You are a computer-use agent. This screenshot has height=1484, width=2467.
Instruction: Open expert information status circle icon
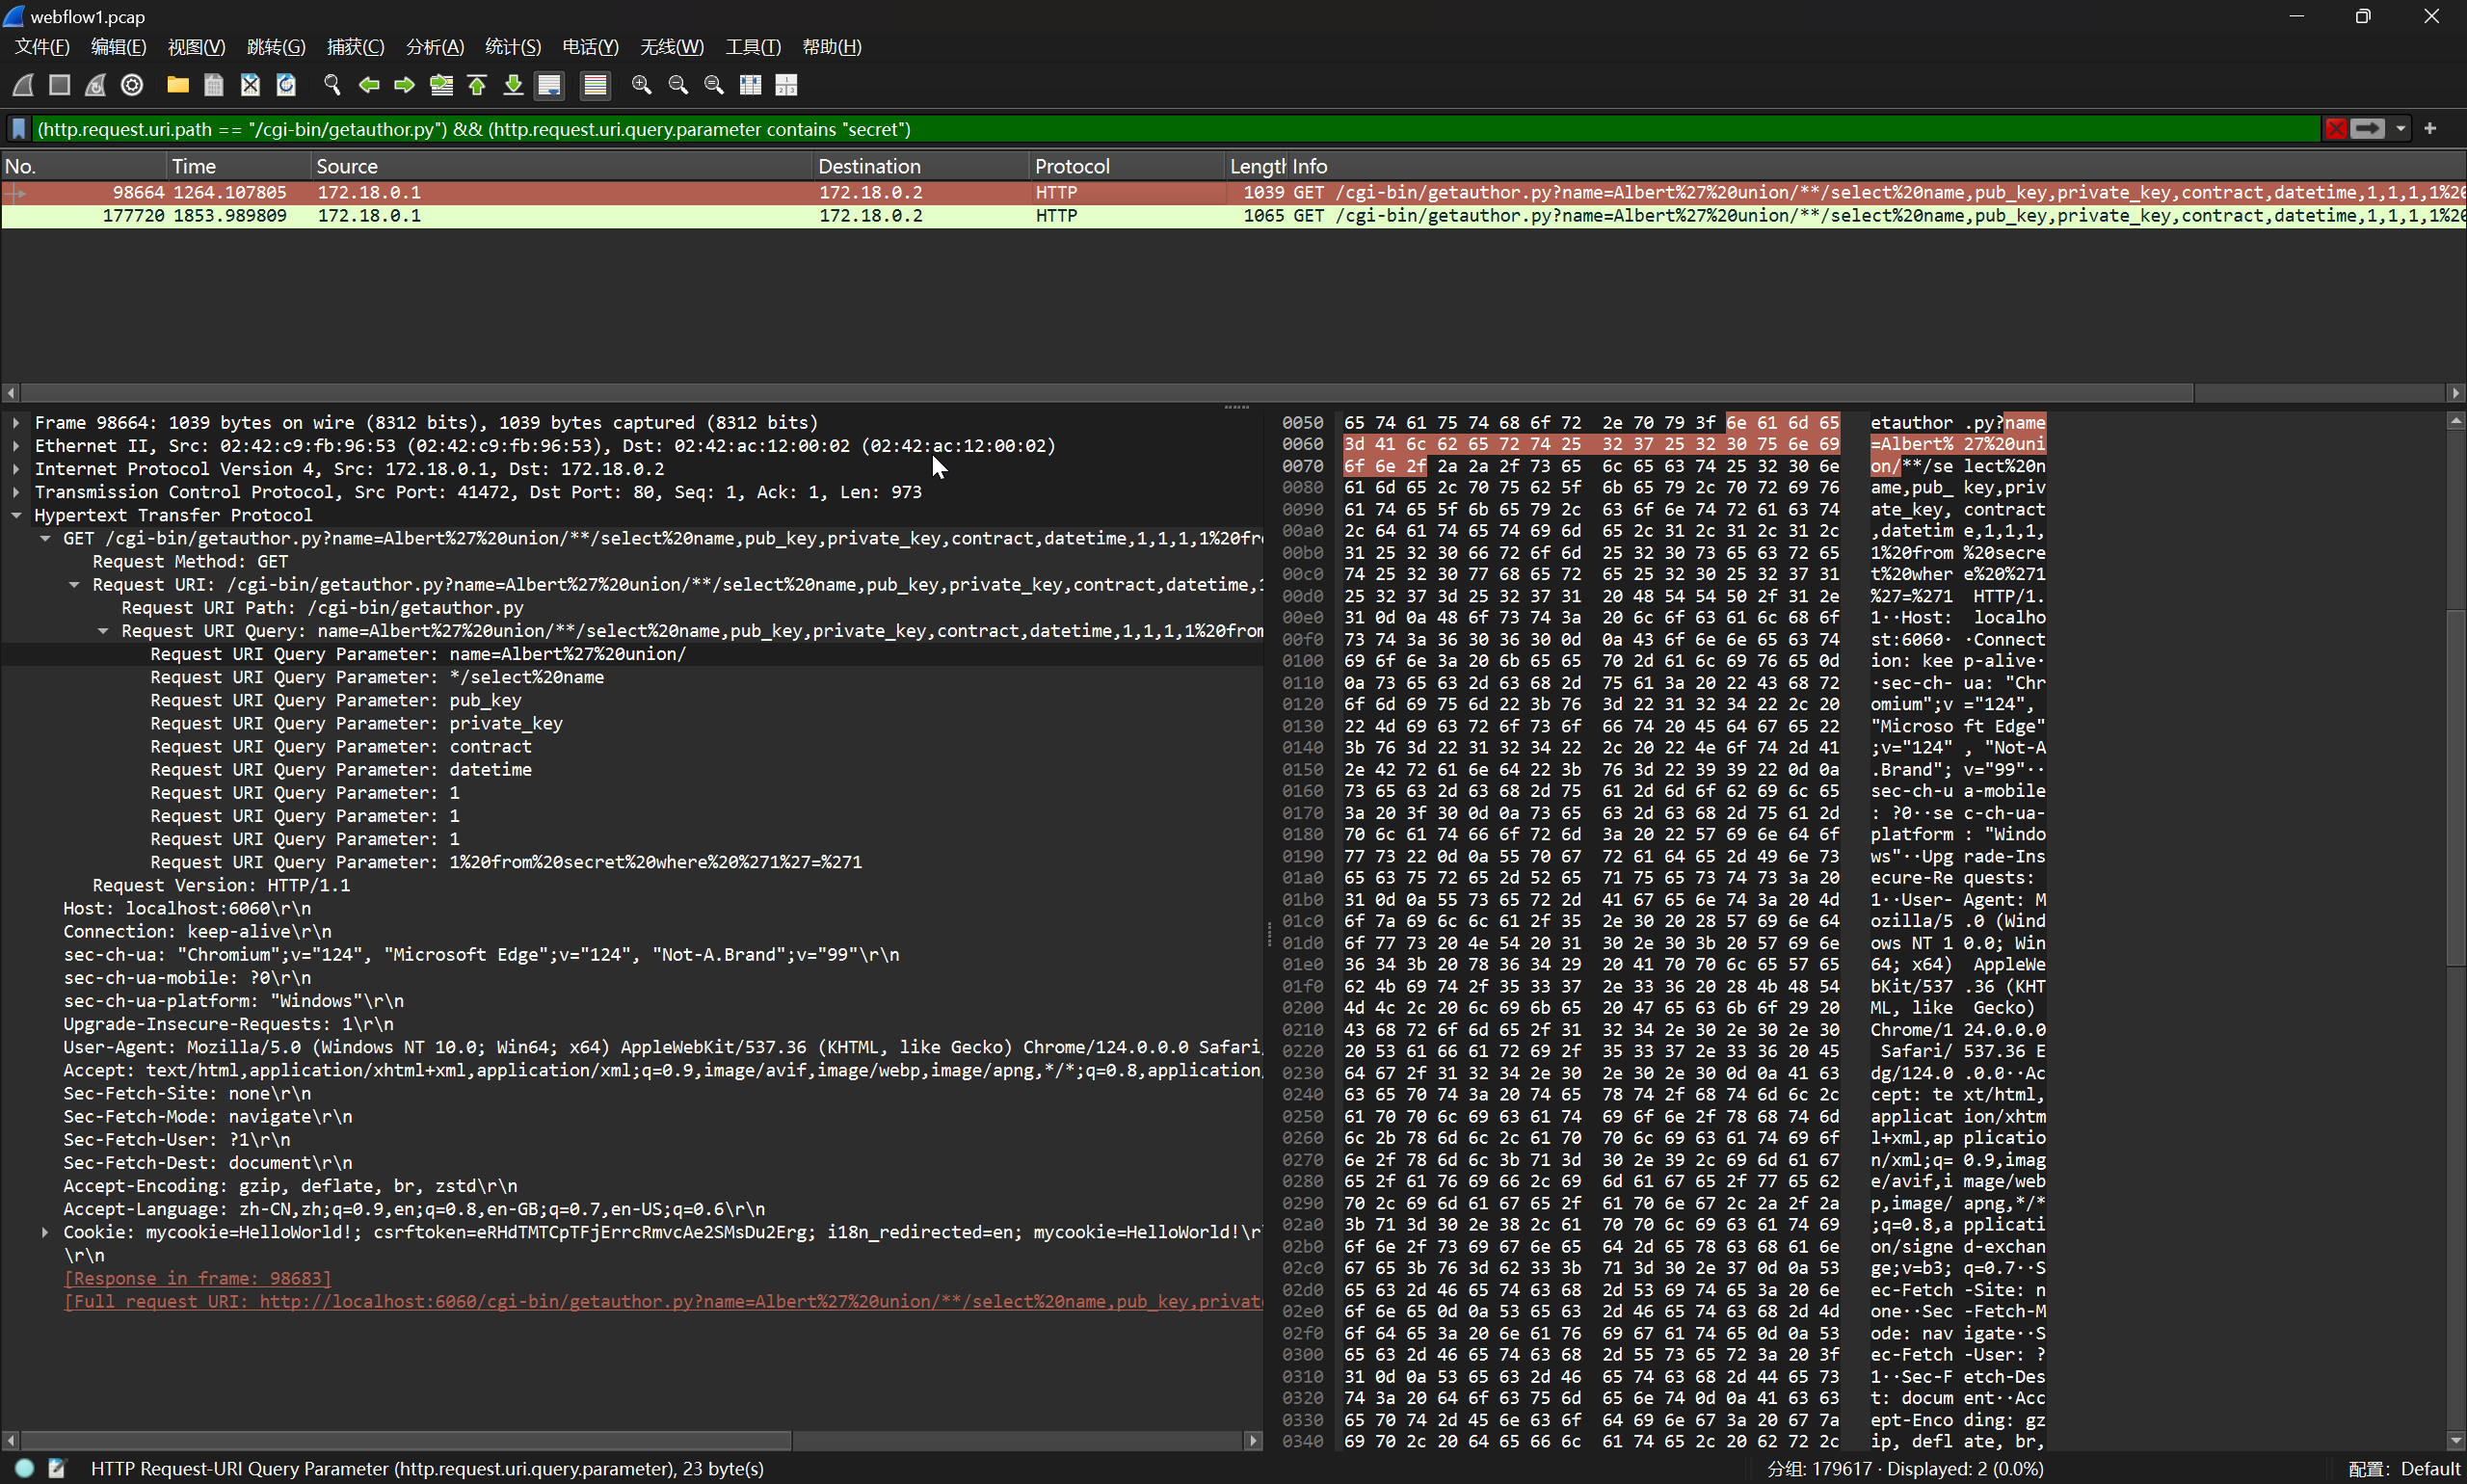tap(25, 1468)
